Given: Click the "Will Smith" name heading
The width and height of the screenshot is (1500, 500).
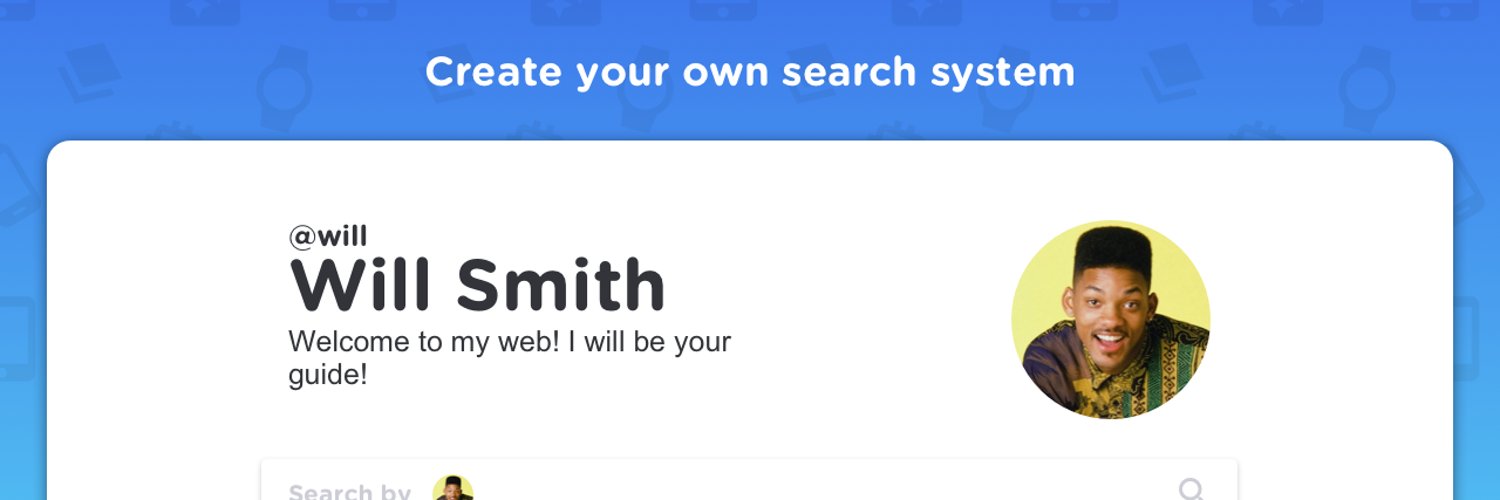Looking at the screenshot, I should pyautogui.click(x=477, y=286).
